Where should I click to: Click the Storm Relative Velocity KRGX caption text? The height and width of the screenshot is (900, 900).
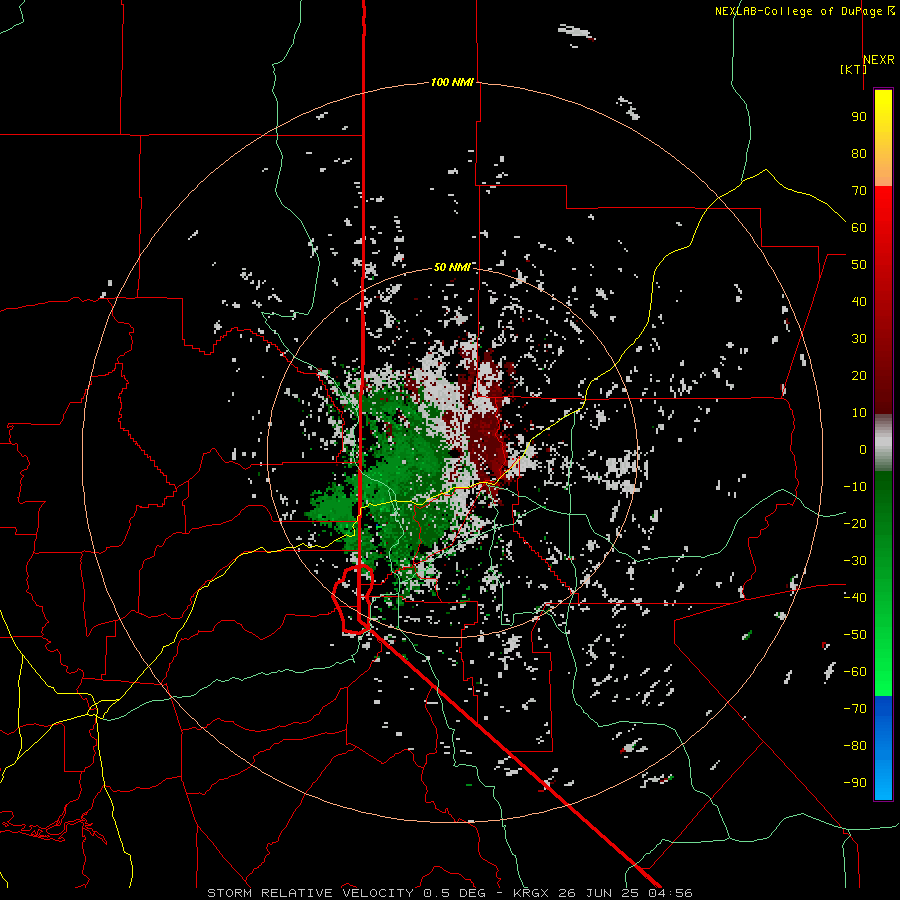pos(449,893)
